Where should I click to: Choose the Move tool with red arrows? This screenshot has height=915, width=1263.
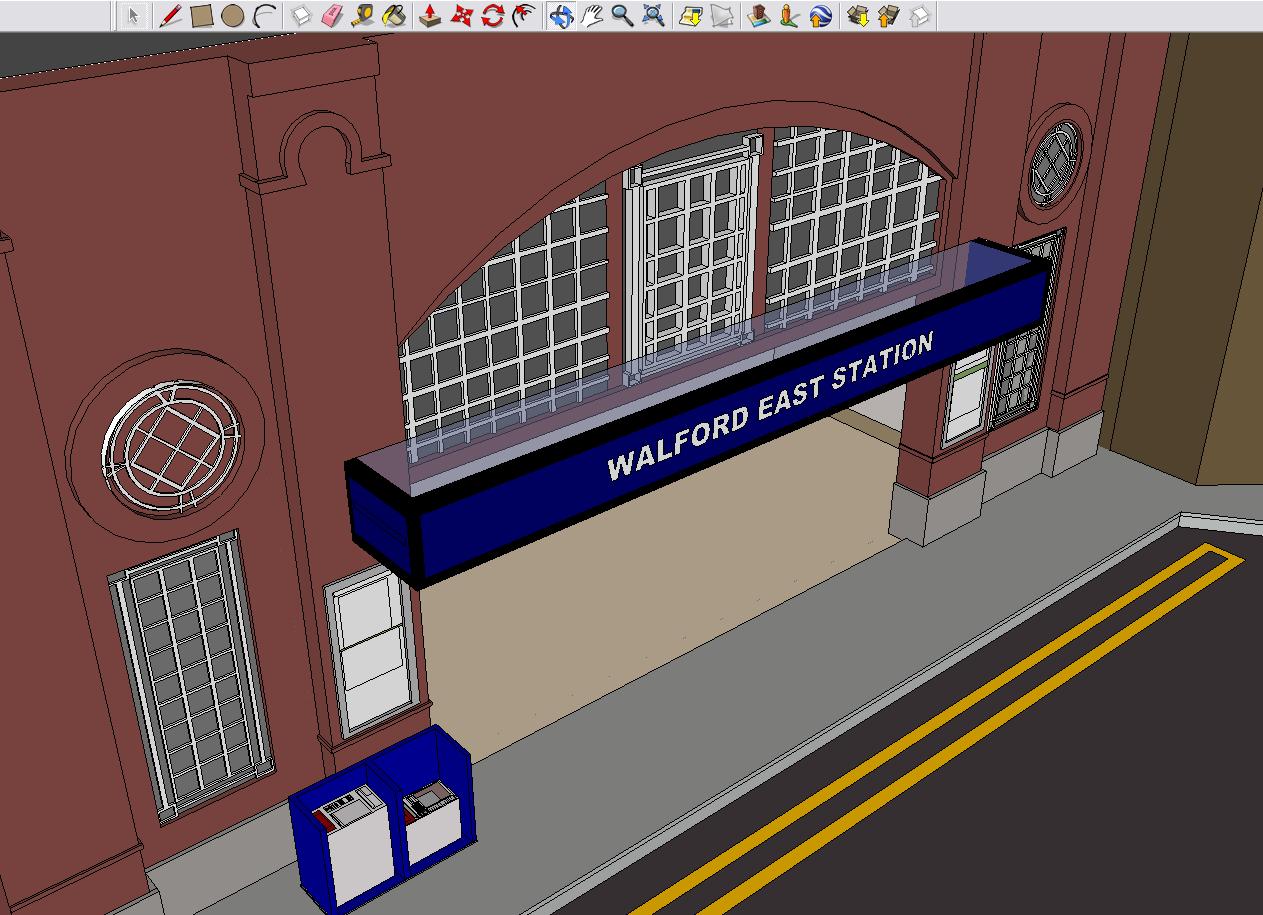click(461, 16)
